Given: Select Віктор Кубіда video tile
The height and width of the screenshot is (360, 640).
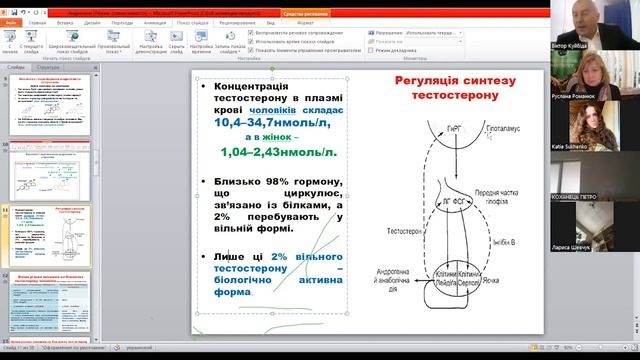Looking at the screenshot, I should click(x=595, y=25).
